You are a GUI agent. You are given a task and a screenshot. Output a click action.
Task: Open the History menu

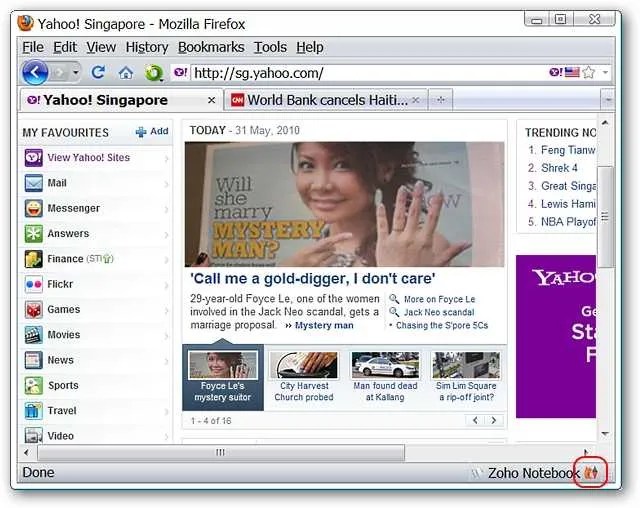click(147, 47)
